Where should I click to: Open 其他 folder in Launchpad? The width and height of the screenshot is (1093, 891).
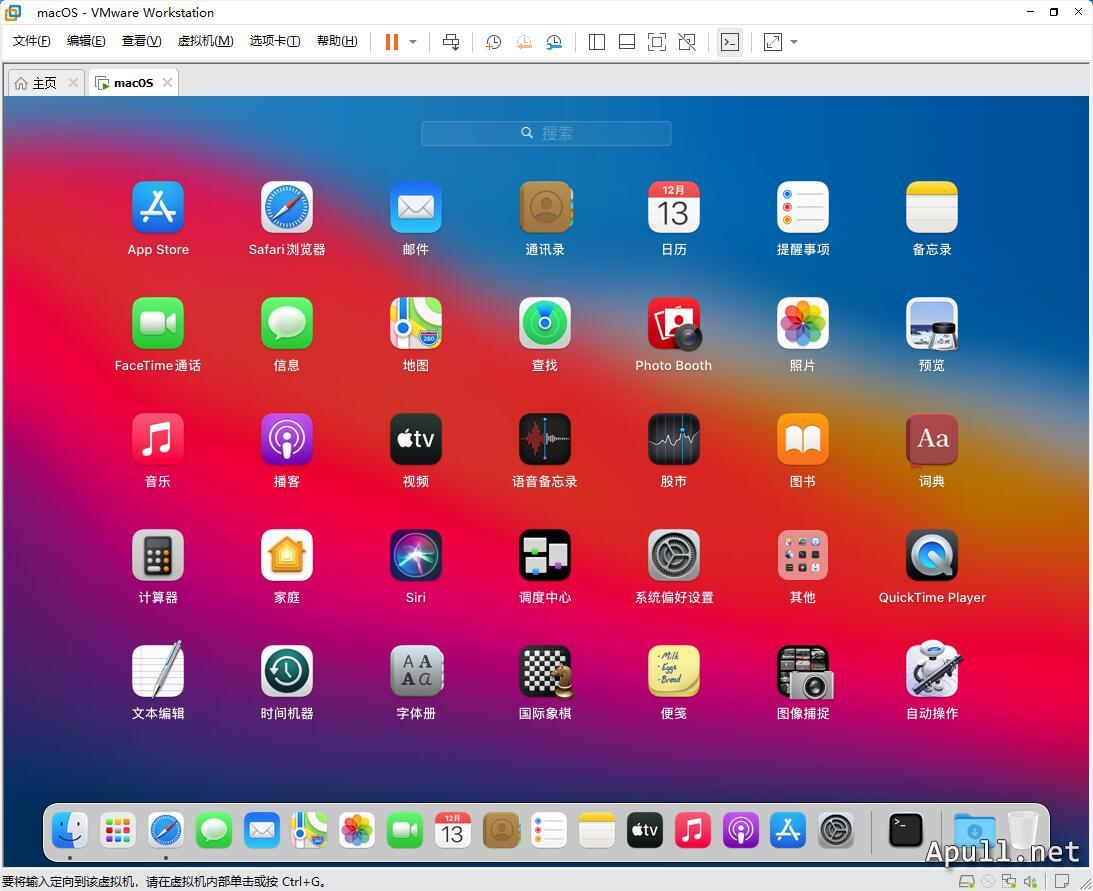802,555
